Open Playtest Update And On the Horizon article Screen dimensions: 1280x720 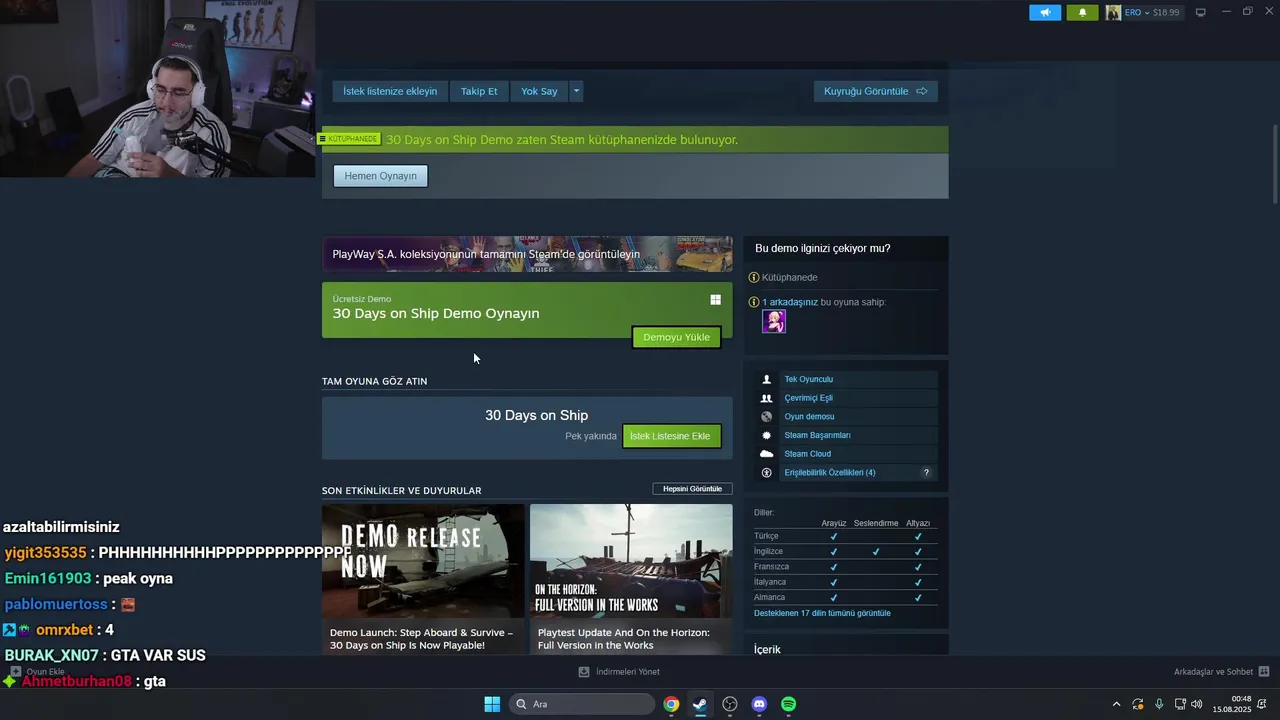[624, 639]
